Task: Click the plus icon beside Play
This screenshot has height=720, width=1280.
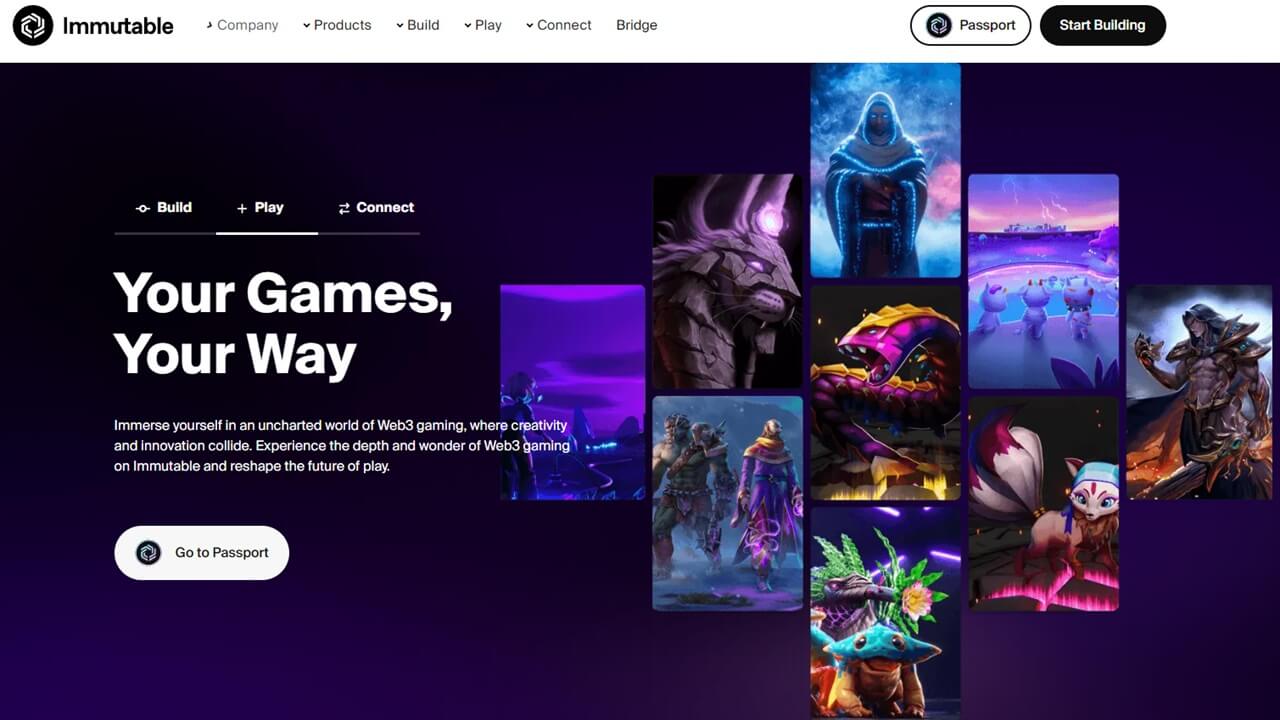Action: pyautogui.click(x=242, y=208)
